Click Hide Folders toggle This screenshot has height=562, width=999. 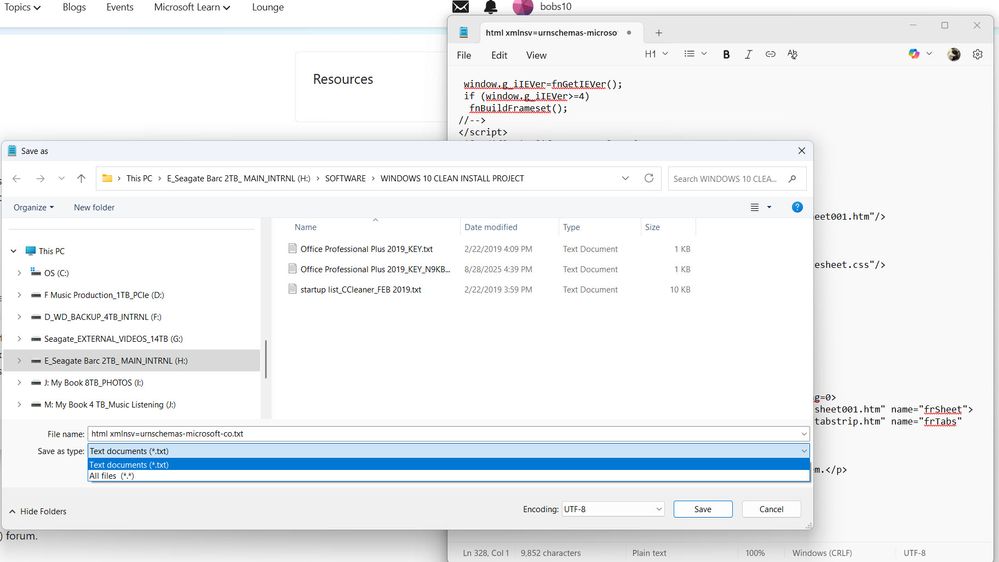tap(38, 511)
